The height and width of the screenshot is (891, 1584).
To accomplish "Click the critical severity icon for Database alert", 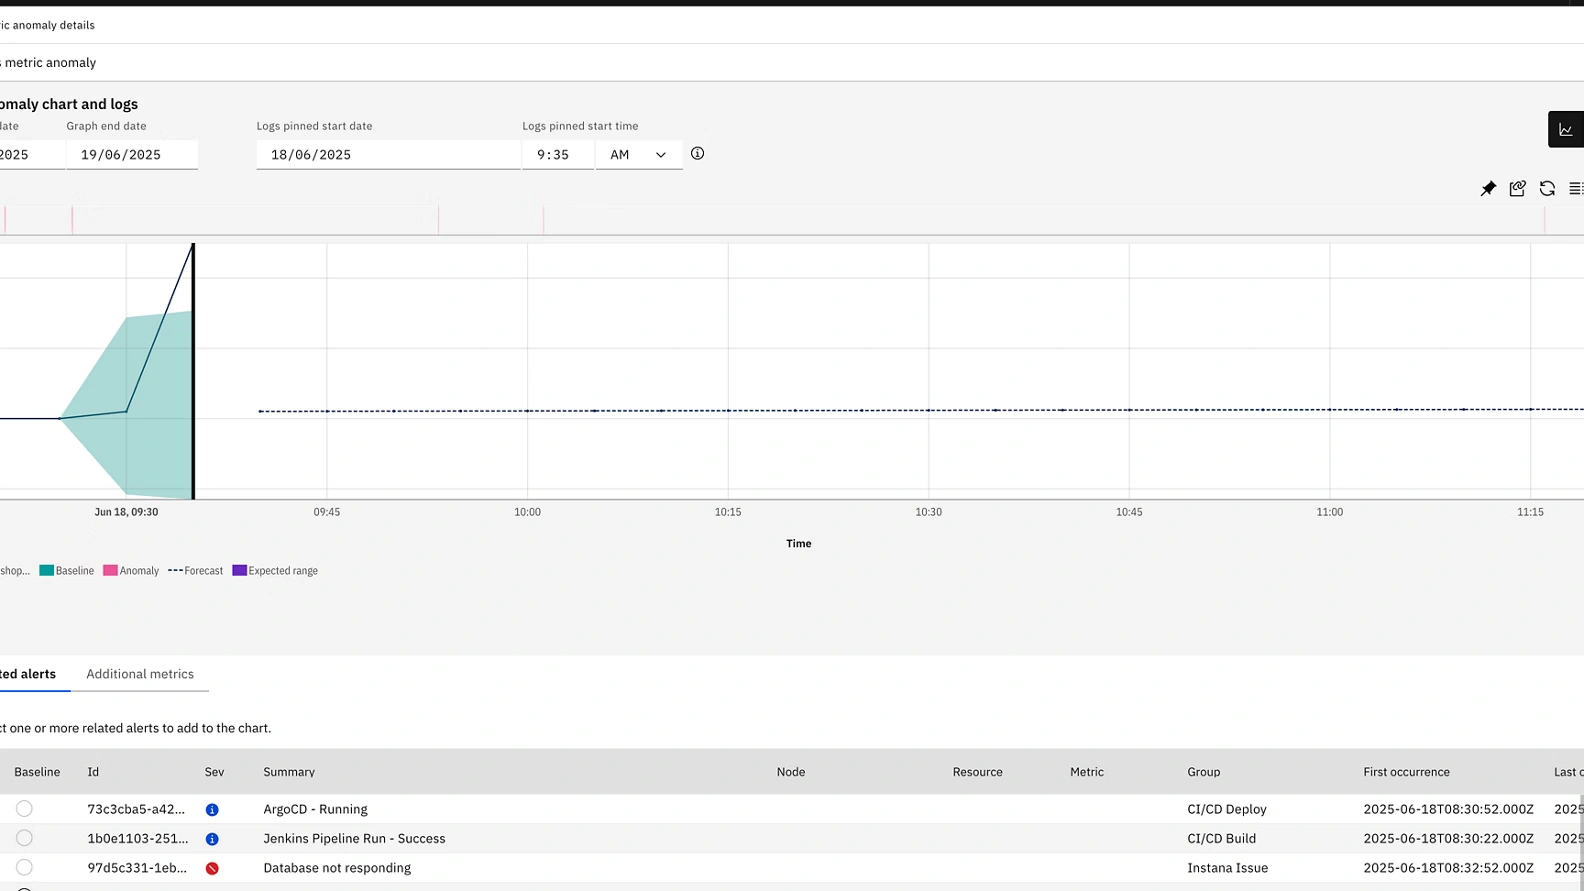I will [x=212, y=868].
